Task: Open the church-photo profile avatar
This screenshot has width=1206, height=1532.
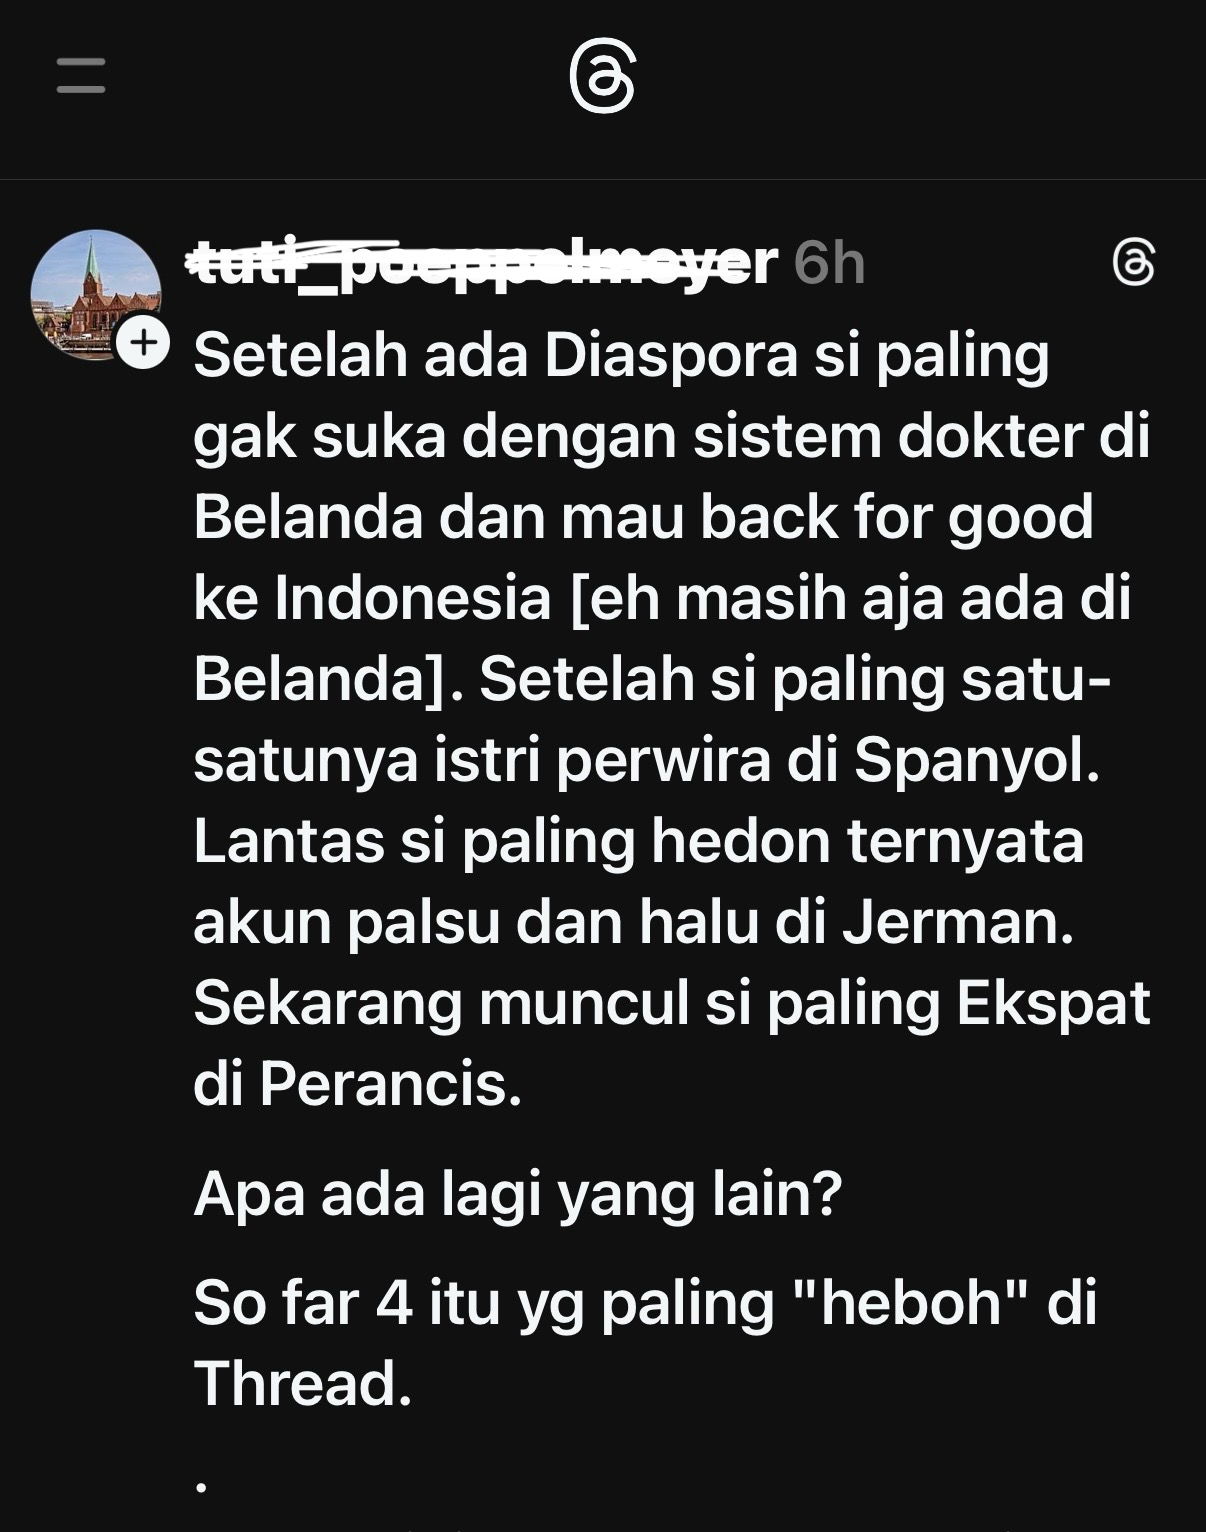Action: coord(96,295)
